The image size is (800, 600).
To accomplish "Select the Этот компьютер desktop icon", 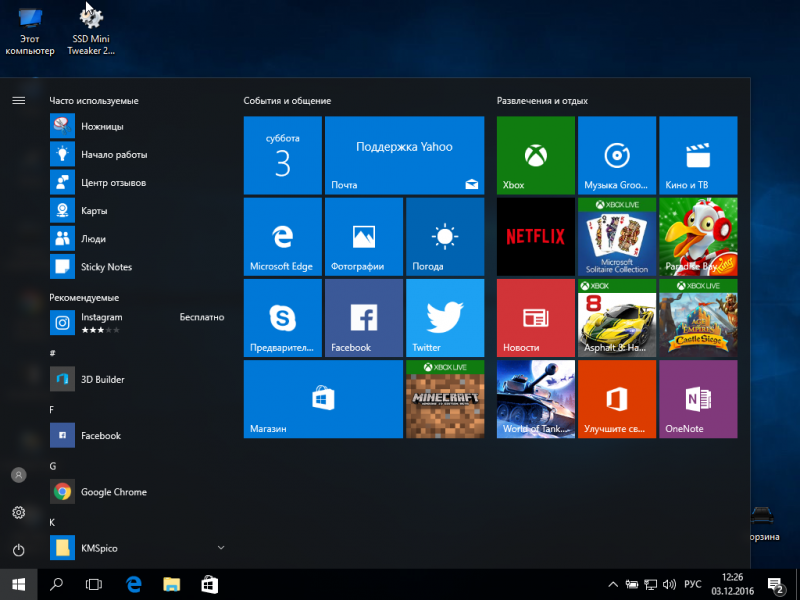I will 30,32.
